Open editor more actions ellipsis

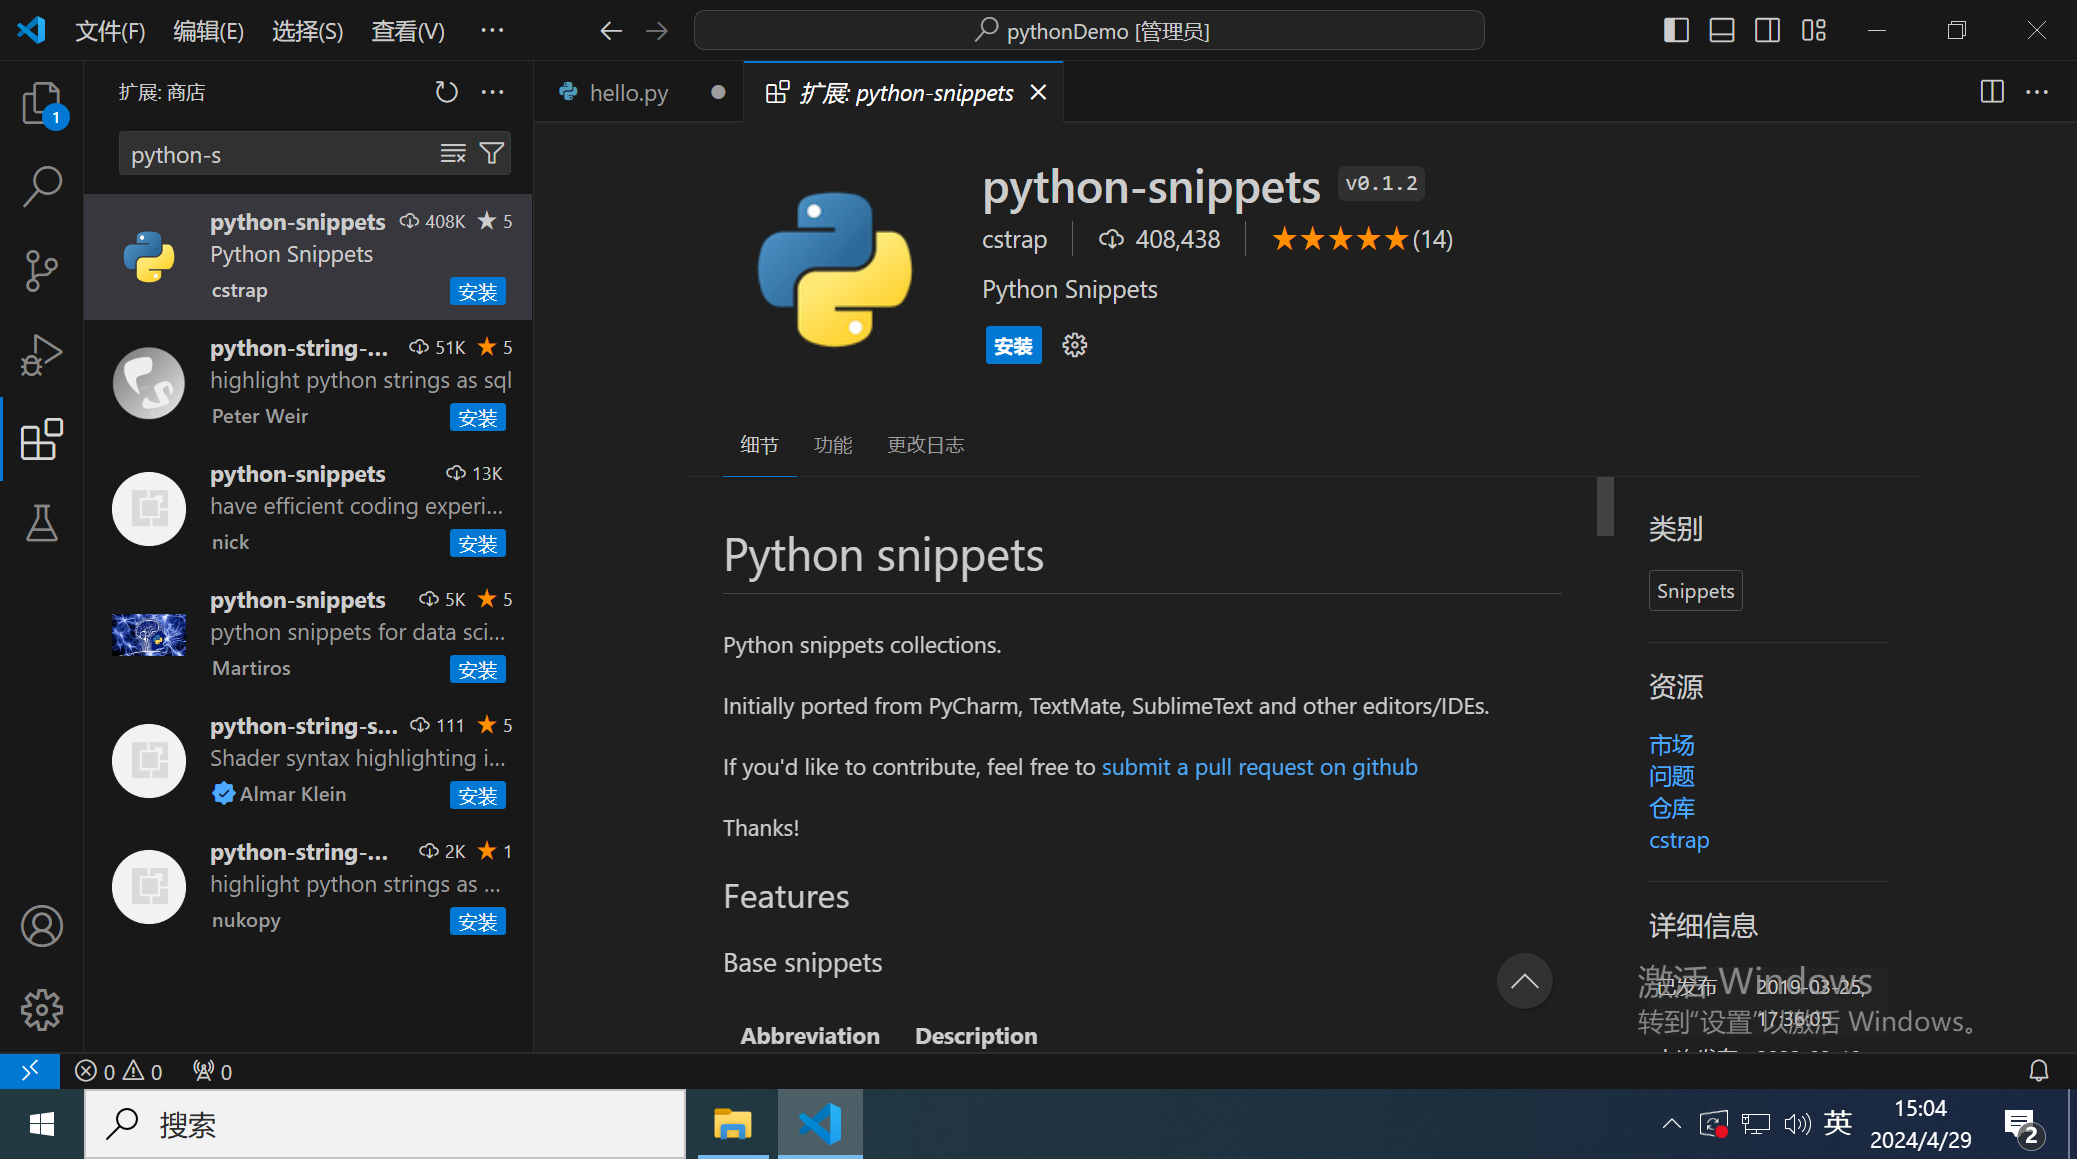click(2037, 92)
